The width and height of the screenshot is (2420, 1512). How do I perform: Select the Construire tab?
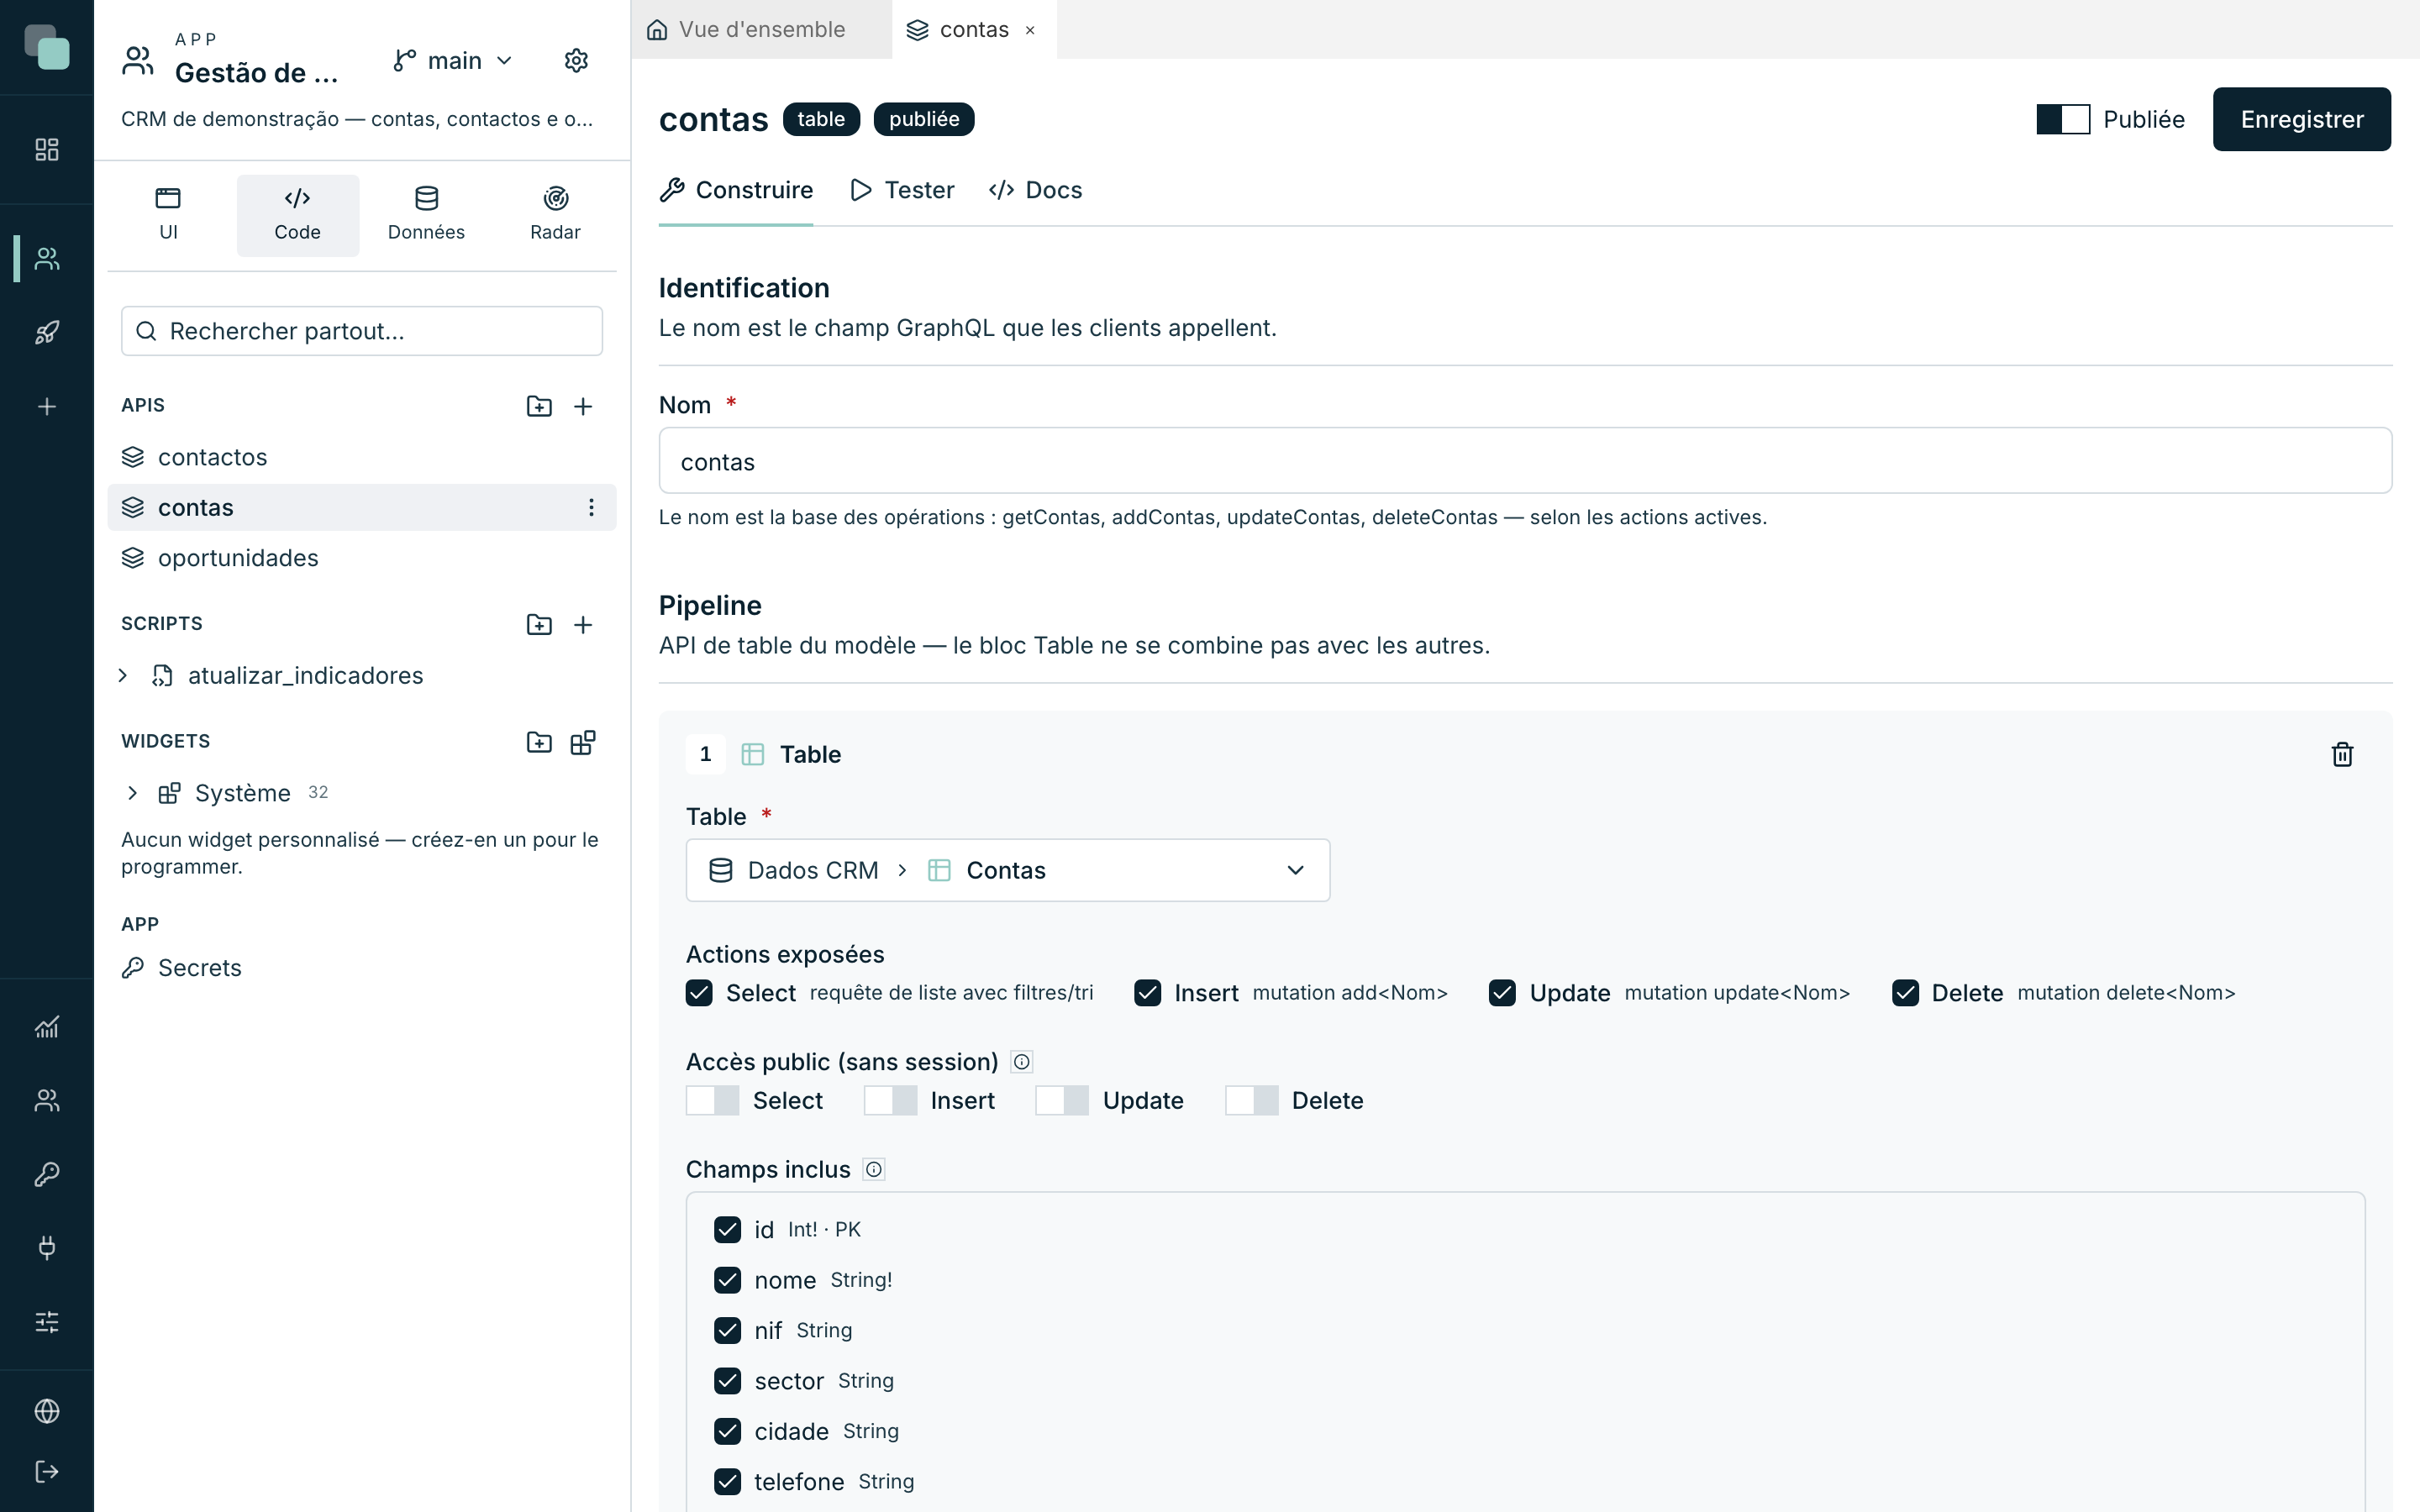pyautogui.click(x=736, y=190)
